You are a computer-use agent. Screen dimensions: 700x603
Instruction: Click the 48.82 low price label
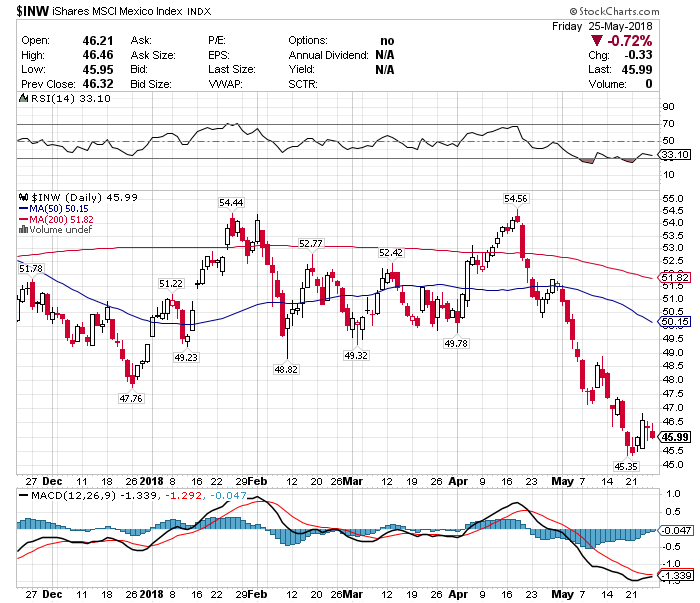(x=286, y=370)
